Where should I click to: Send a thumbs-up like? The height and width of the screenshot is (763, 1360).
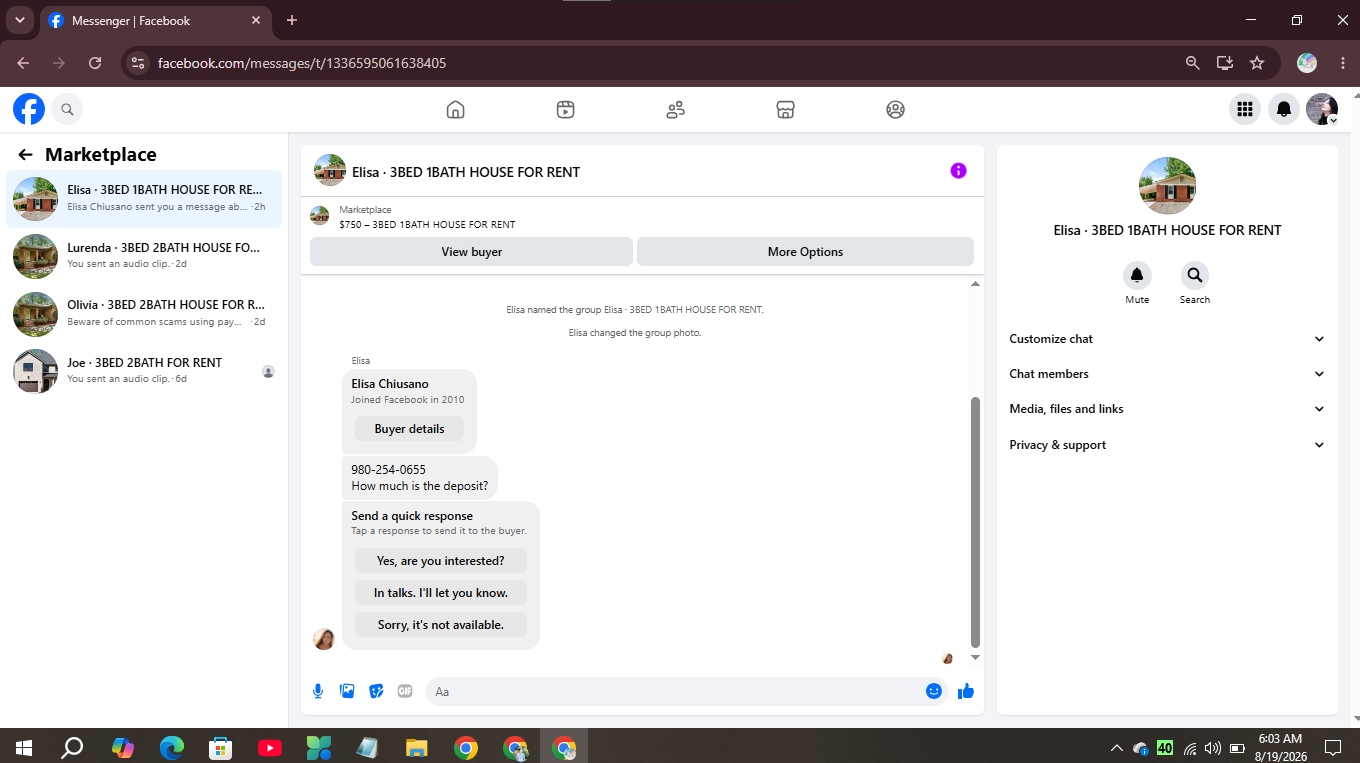[965, 691]
